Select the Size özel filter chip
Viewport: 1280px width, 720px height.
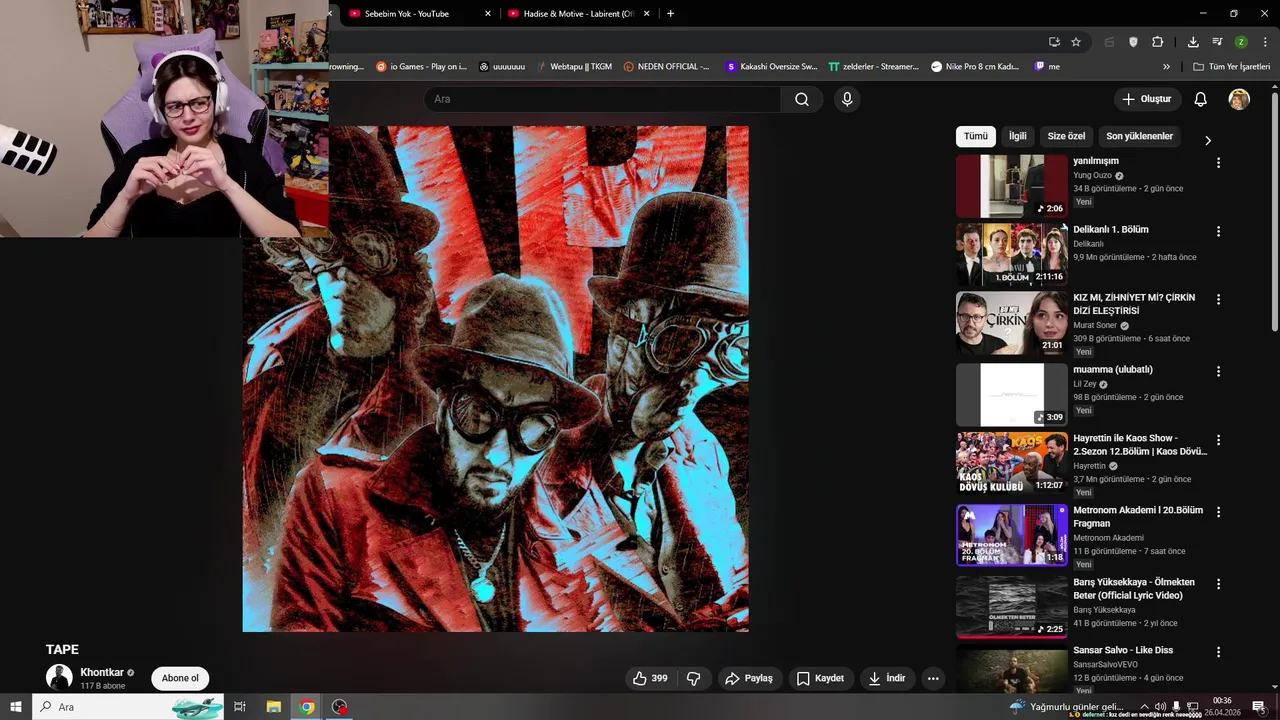pos(1066,136)
